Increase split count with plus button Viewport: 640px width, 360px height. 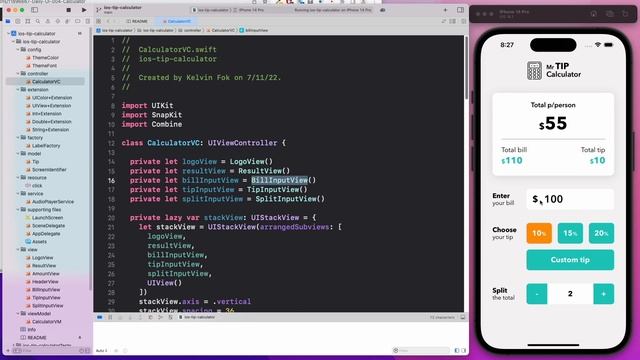[603, 294]
